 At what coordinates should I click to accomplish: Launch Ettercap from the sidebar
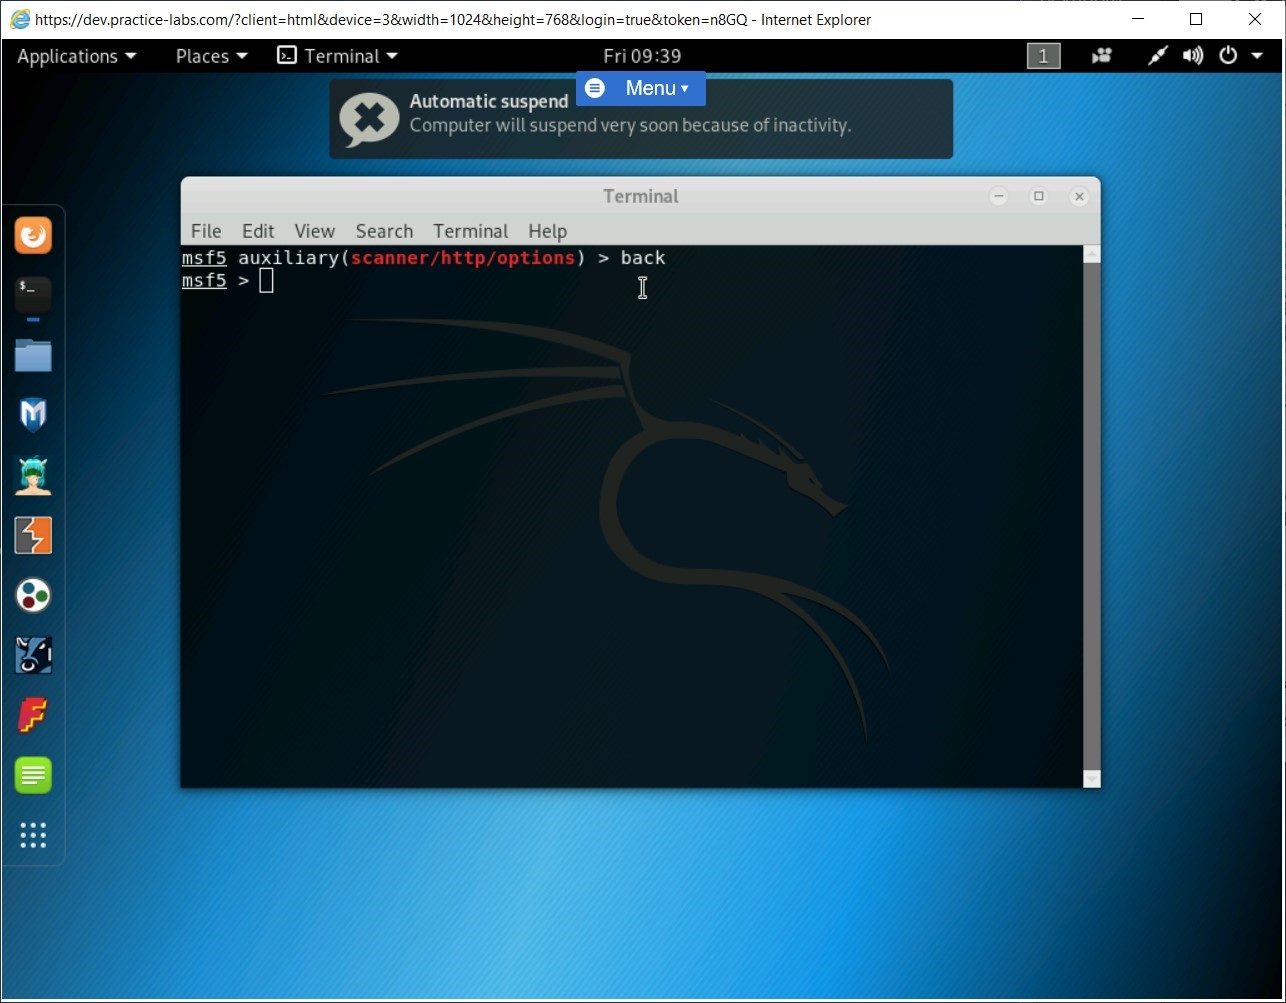(33, 655)
